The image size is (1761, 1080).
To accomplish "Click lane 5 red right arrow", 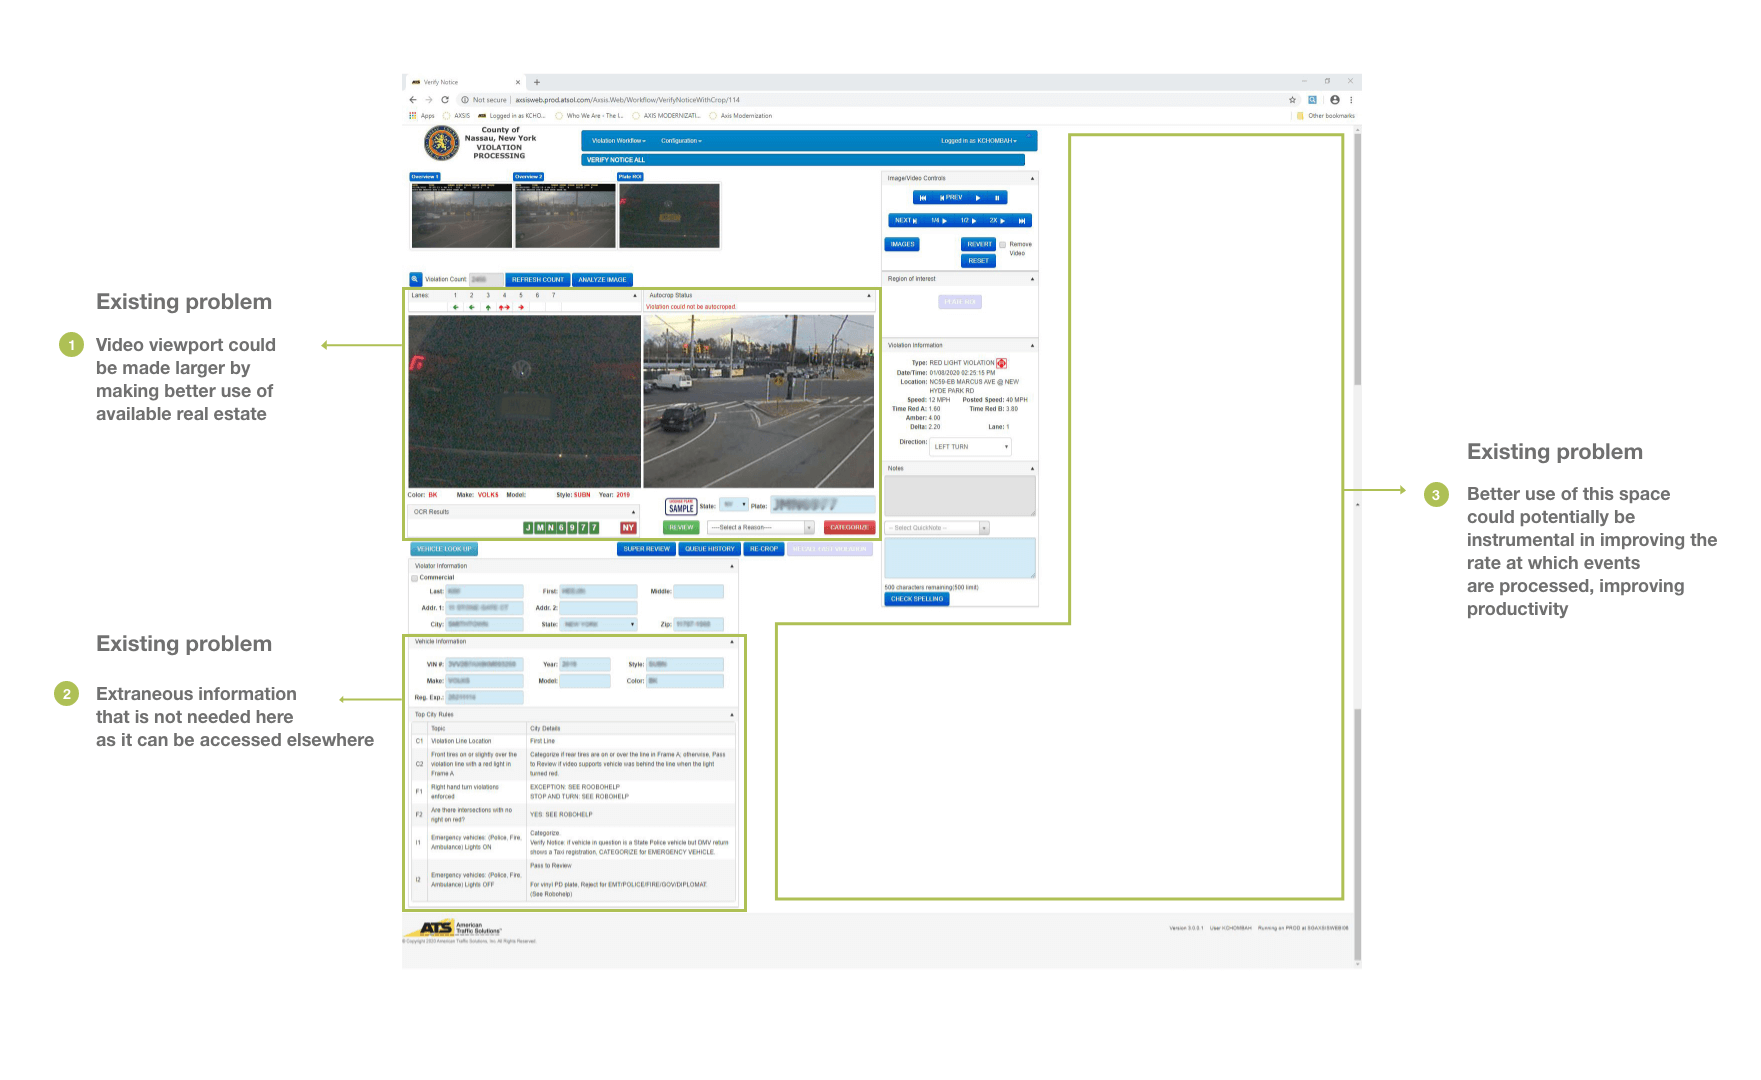I will [x=521, y=307].
